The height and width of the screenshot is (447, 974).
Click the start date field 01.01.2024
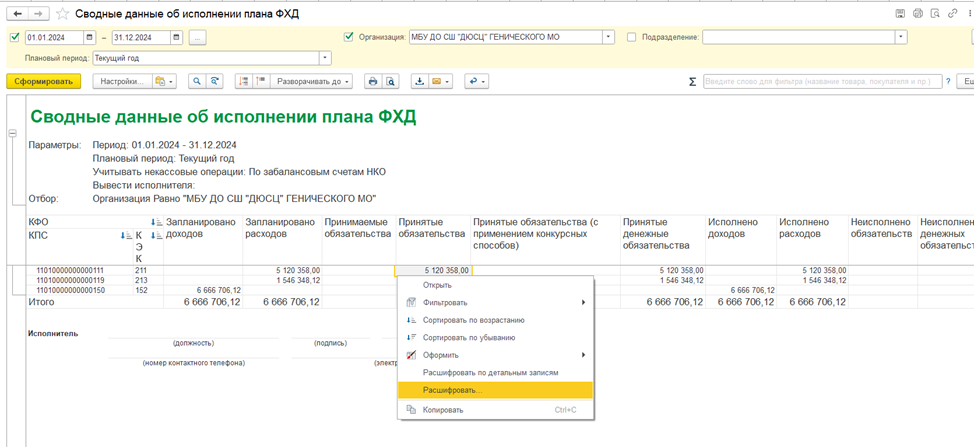(x=55, y=37)
